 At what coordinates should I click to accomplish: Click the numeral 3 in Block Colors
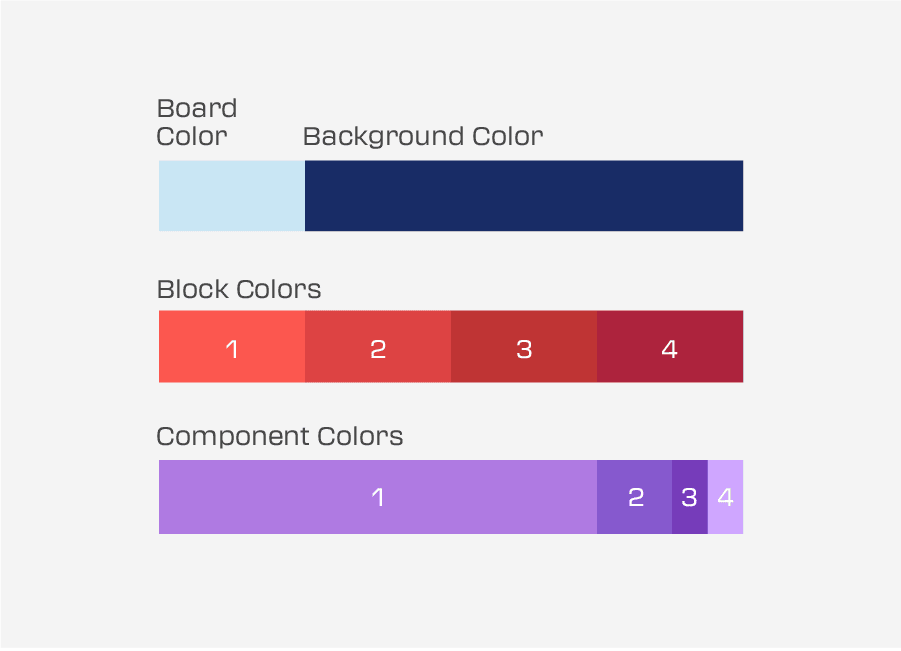pos(524,349)
